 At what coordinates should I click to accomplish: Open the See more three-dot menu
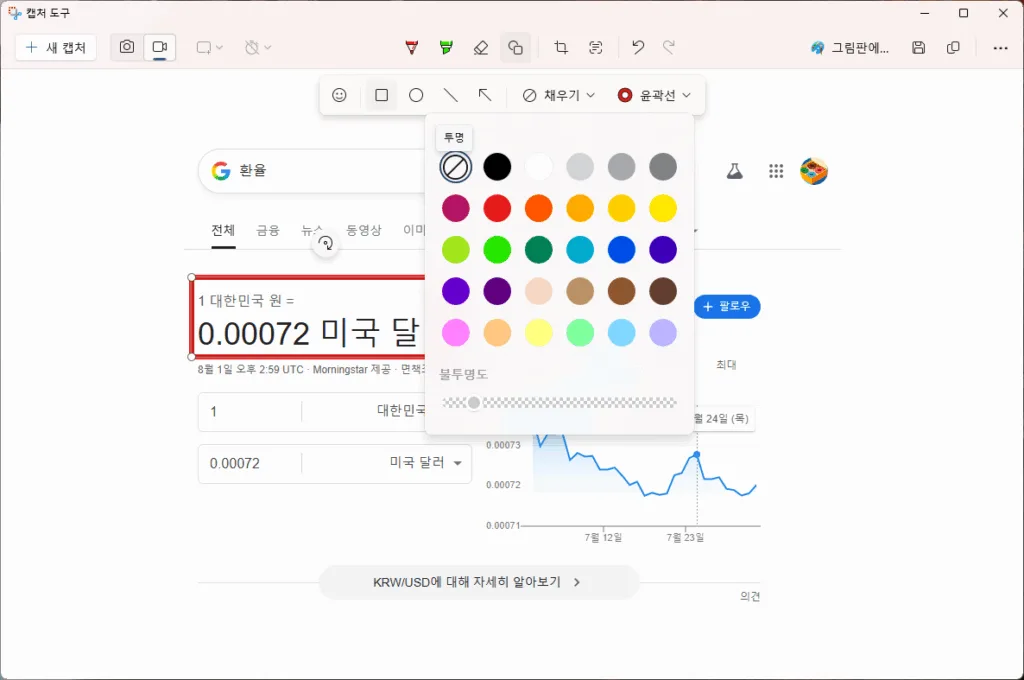pos(1000,48)
